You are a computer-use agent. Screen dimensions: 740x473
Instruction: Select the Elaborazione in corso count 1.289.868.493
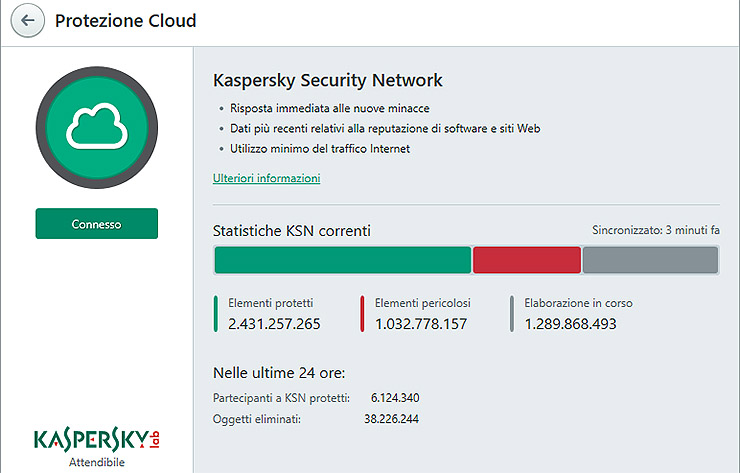click(x=570, y=324)
